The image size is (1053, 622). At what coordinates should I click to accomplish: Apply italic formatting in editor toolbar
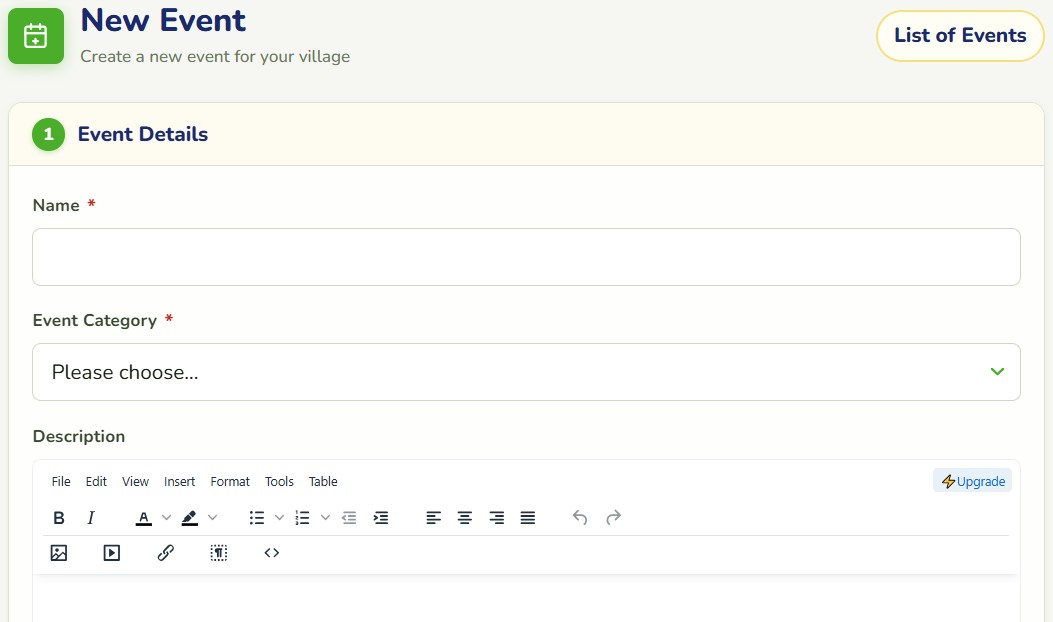click(x=91, y=518)
